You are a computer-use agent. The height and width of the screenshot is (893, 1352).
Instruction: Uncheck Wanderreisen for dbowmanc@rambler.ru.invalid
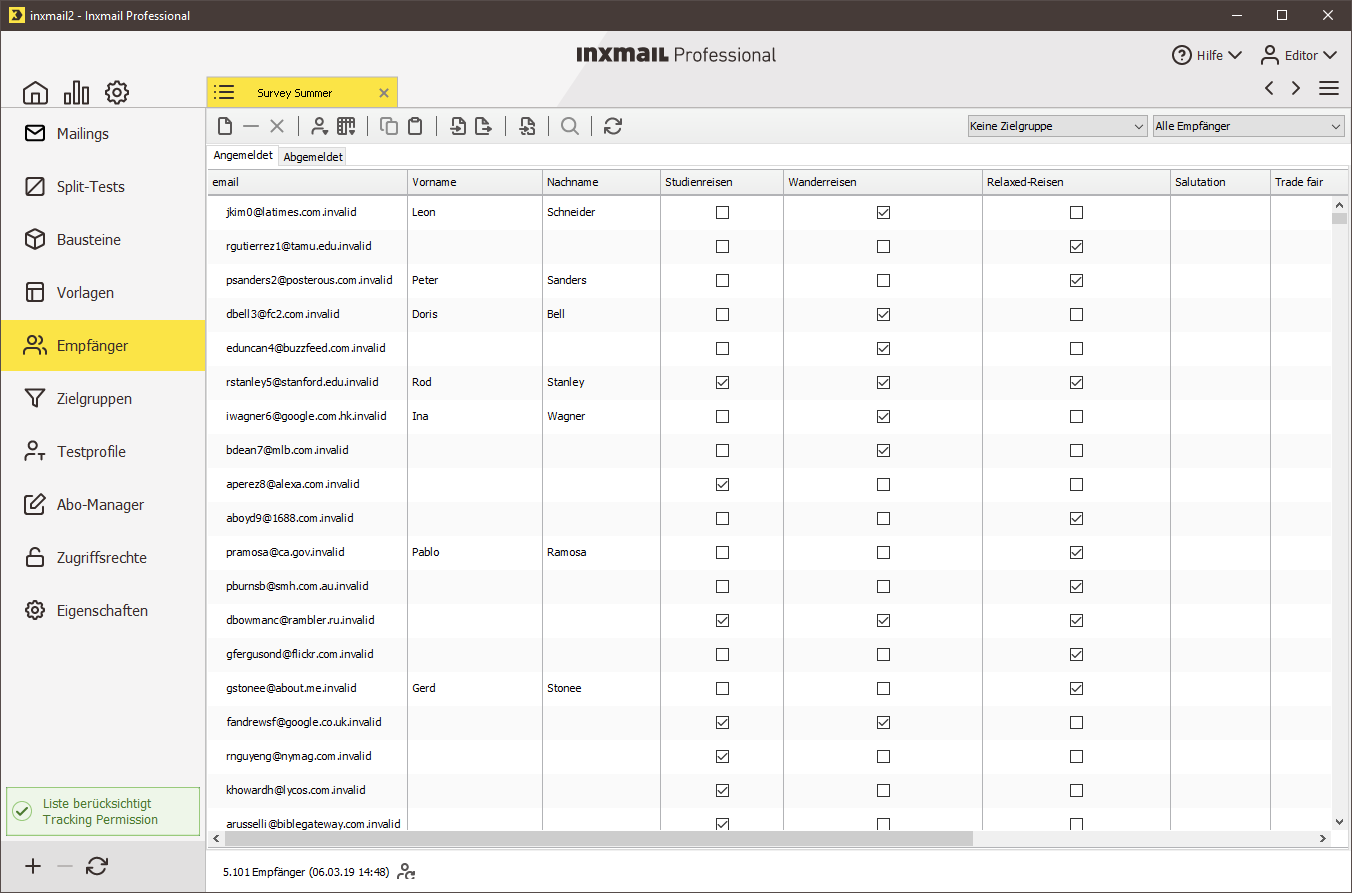[x=883, y=620]
